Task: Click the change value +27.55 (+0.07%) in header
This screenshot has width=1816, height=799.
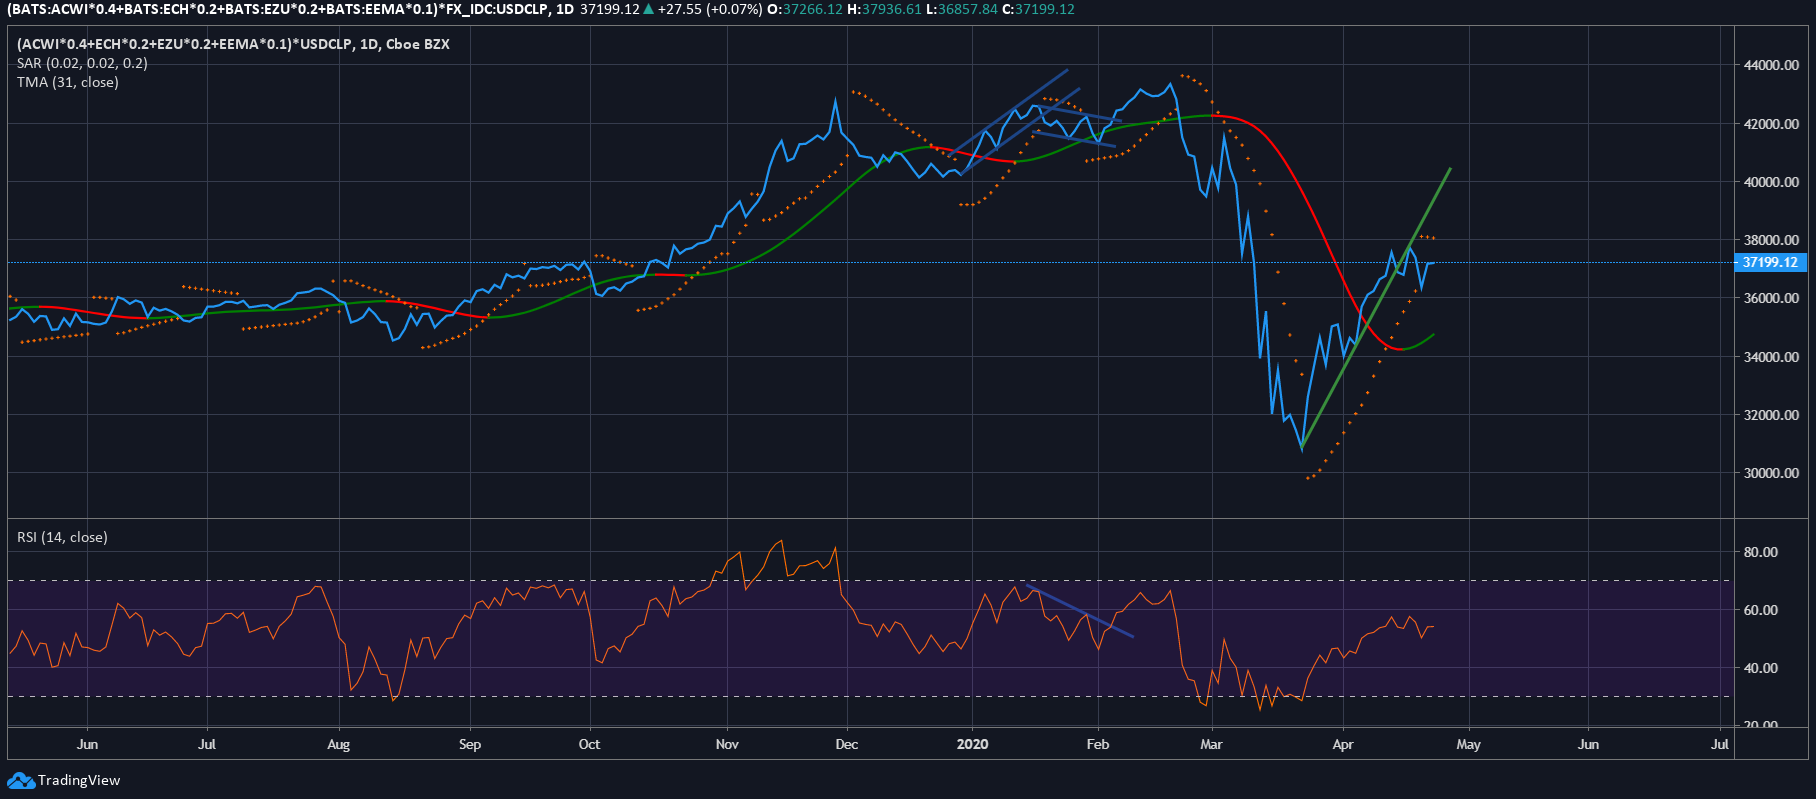Action: tap(710, 9)
